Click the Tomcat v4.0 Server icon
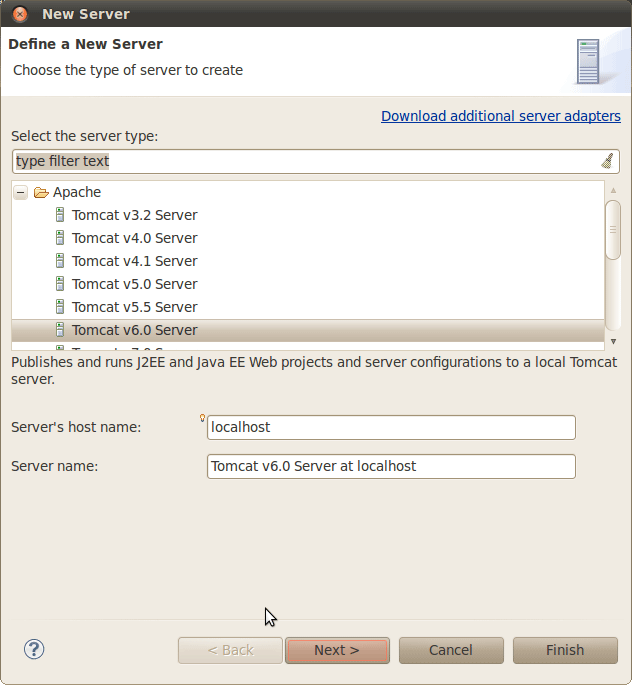 point(60,238)
